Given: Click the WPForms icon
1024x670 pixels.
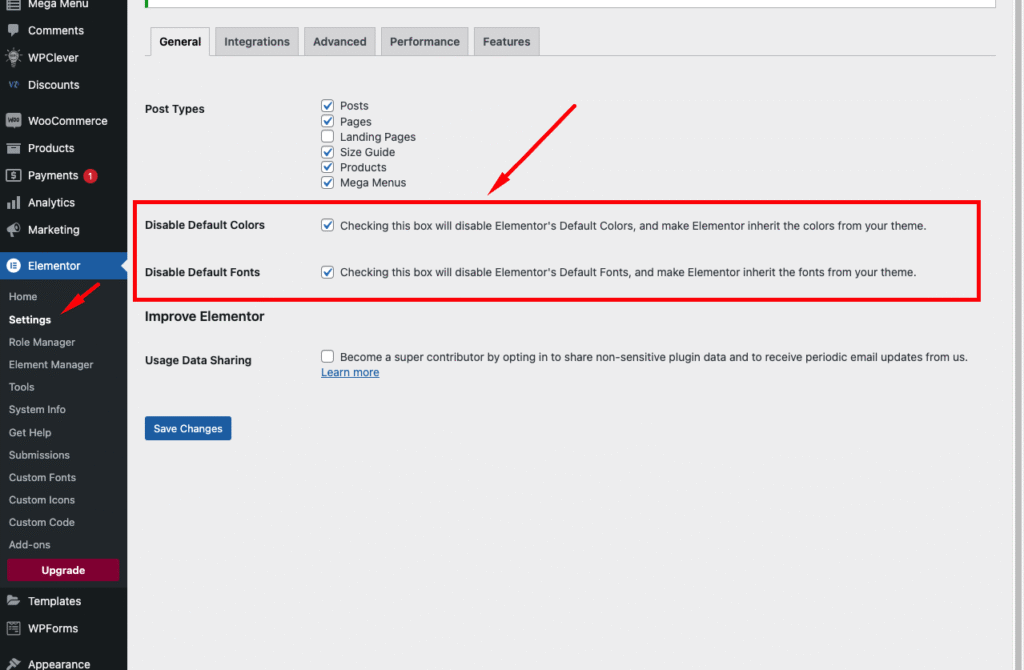Looking at the screenshot, I should point(13,628).
